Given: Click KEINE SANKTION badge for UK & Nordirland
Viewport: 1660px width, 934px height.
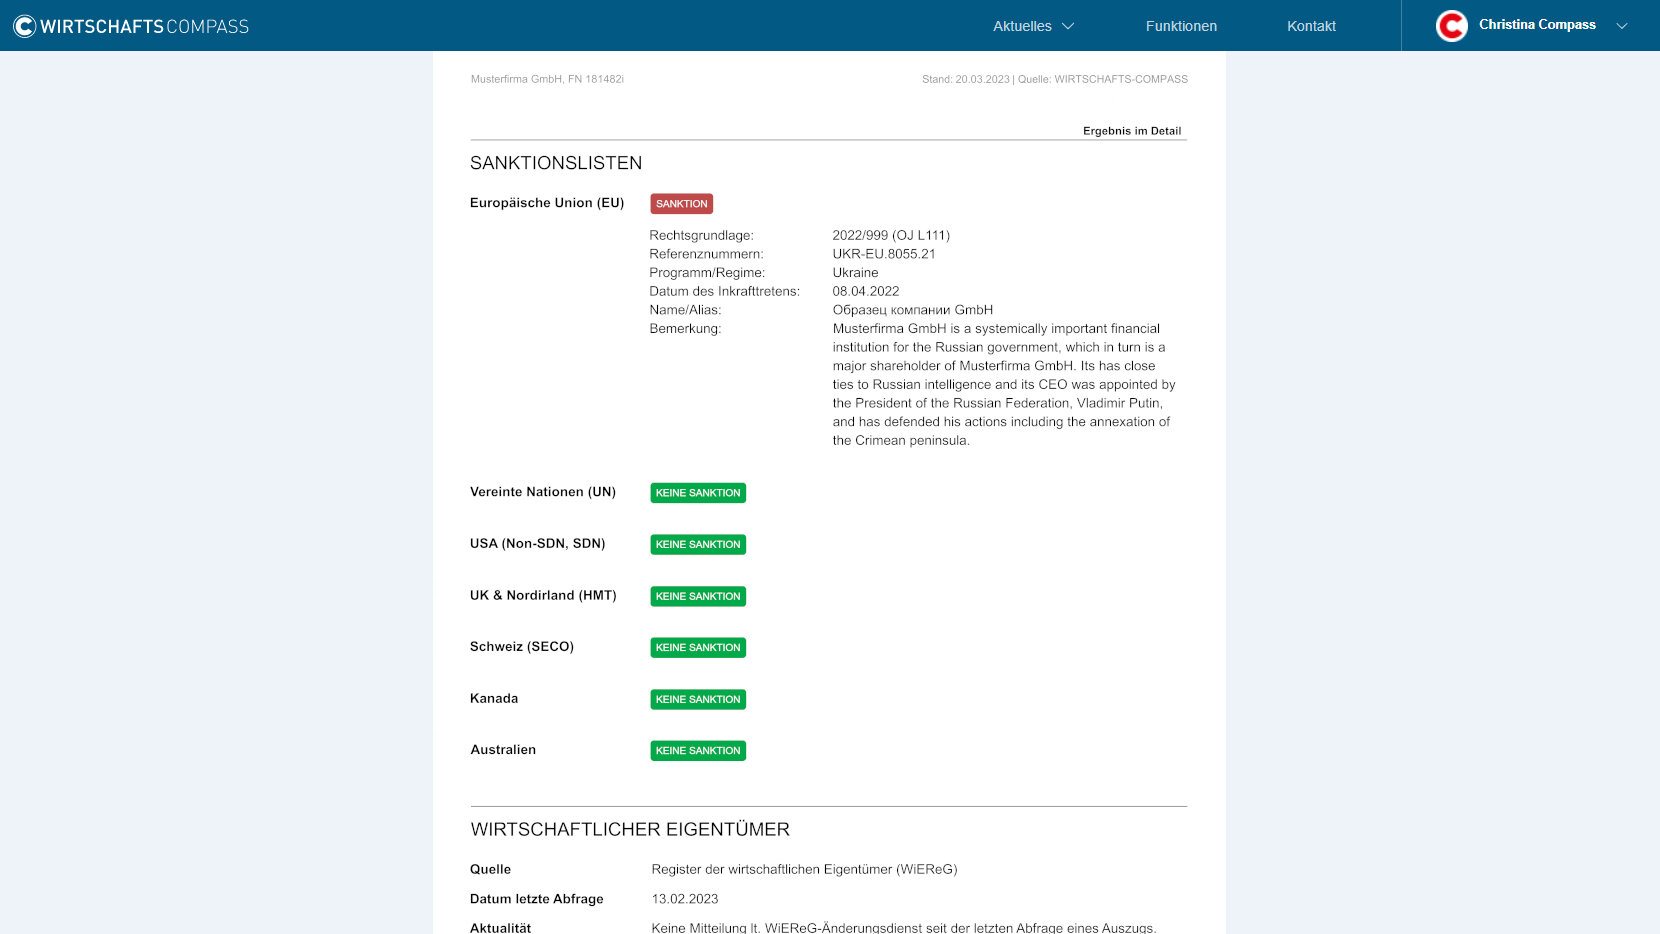Looking at the screenshot, I should 698,597.
